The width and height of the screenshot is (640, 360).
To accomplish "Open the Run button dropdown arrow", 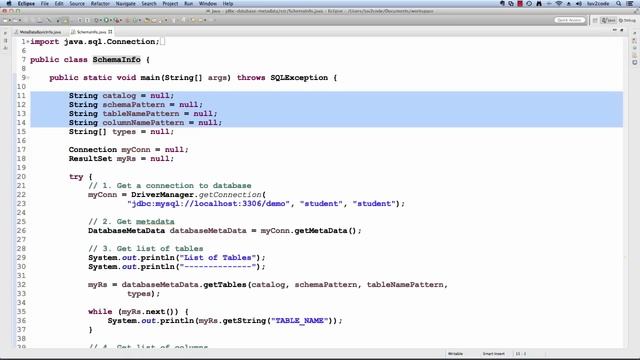I will point(111,20).
